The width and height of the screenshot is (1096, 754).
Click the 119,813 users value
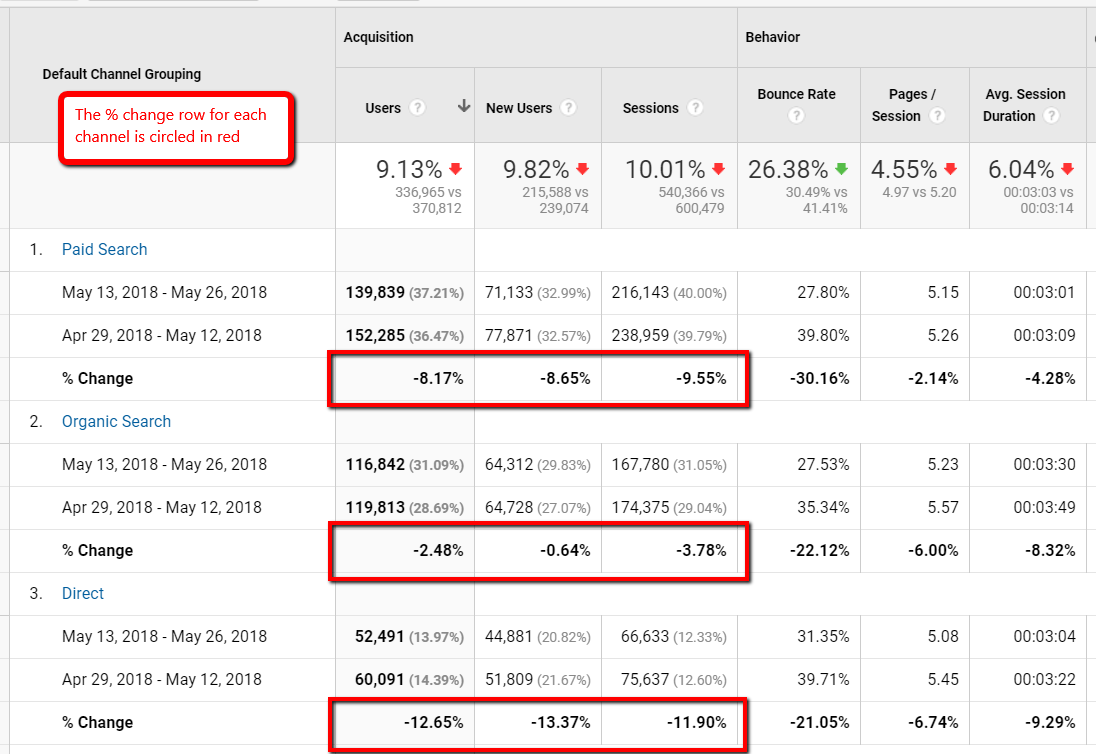375,507
